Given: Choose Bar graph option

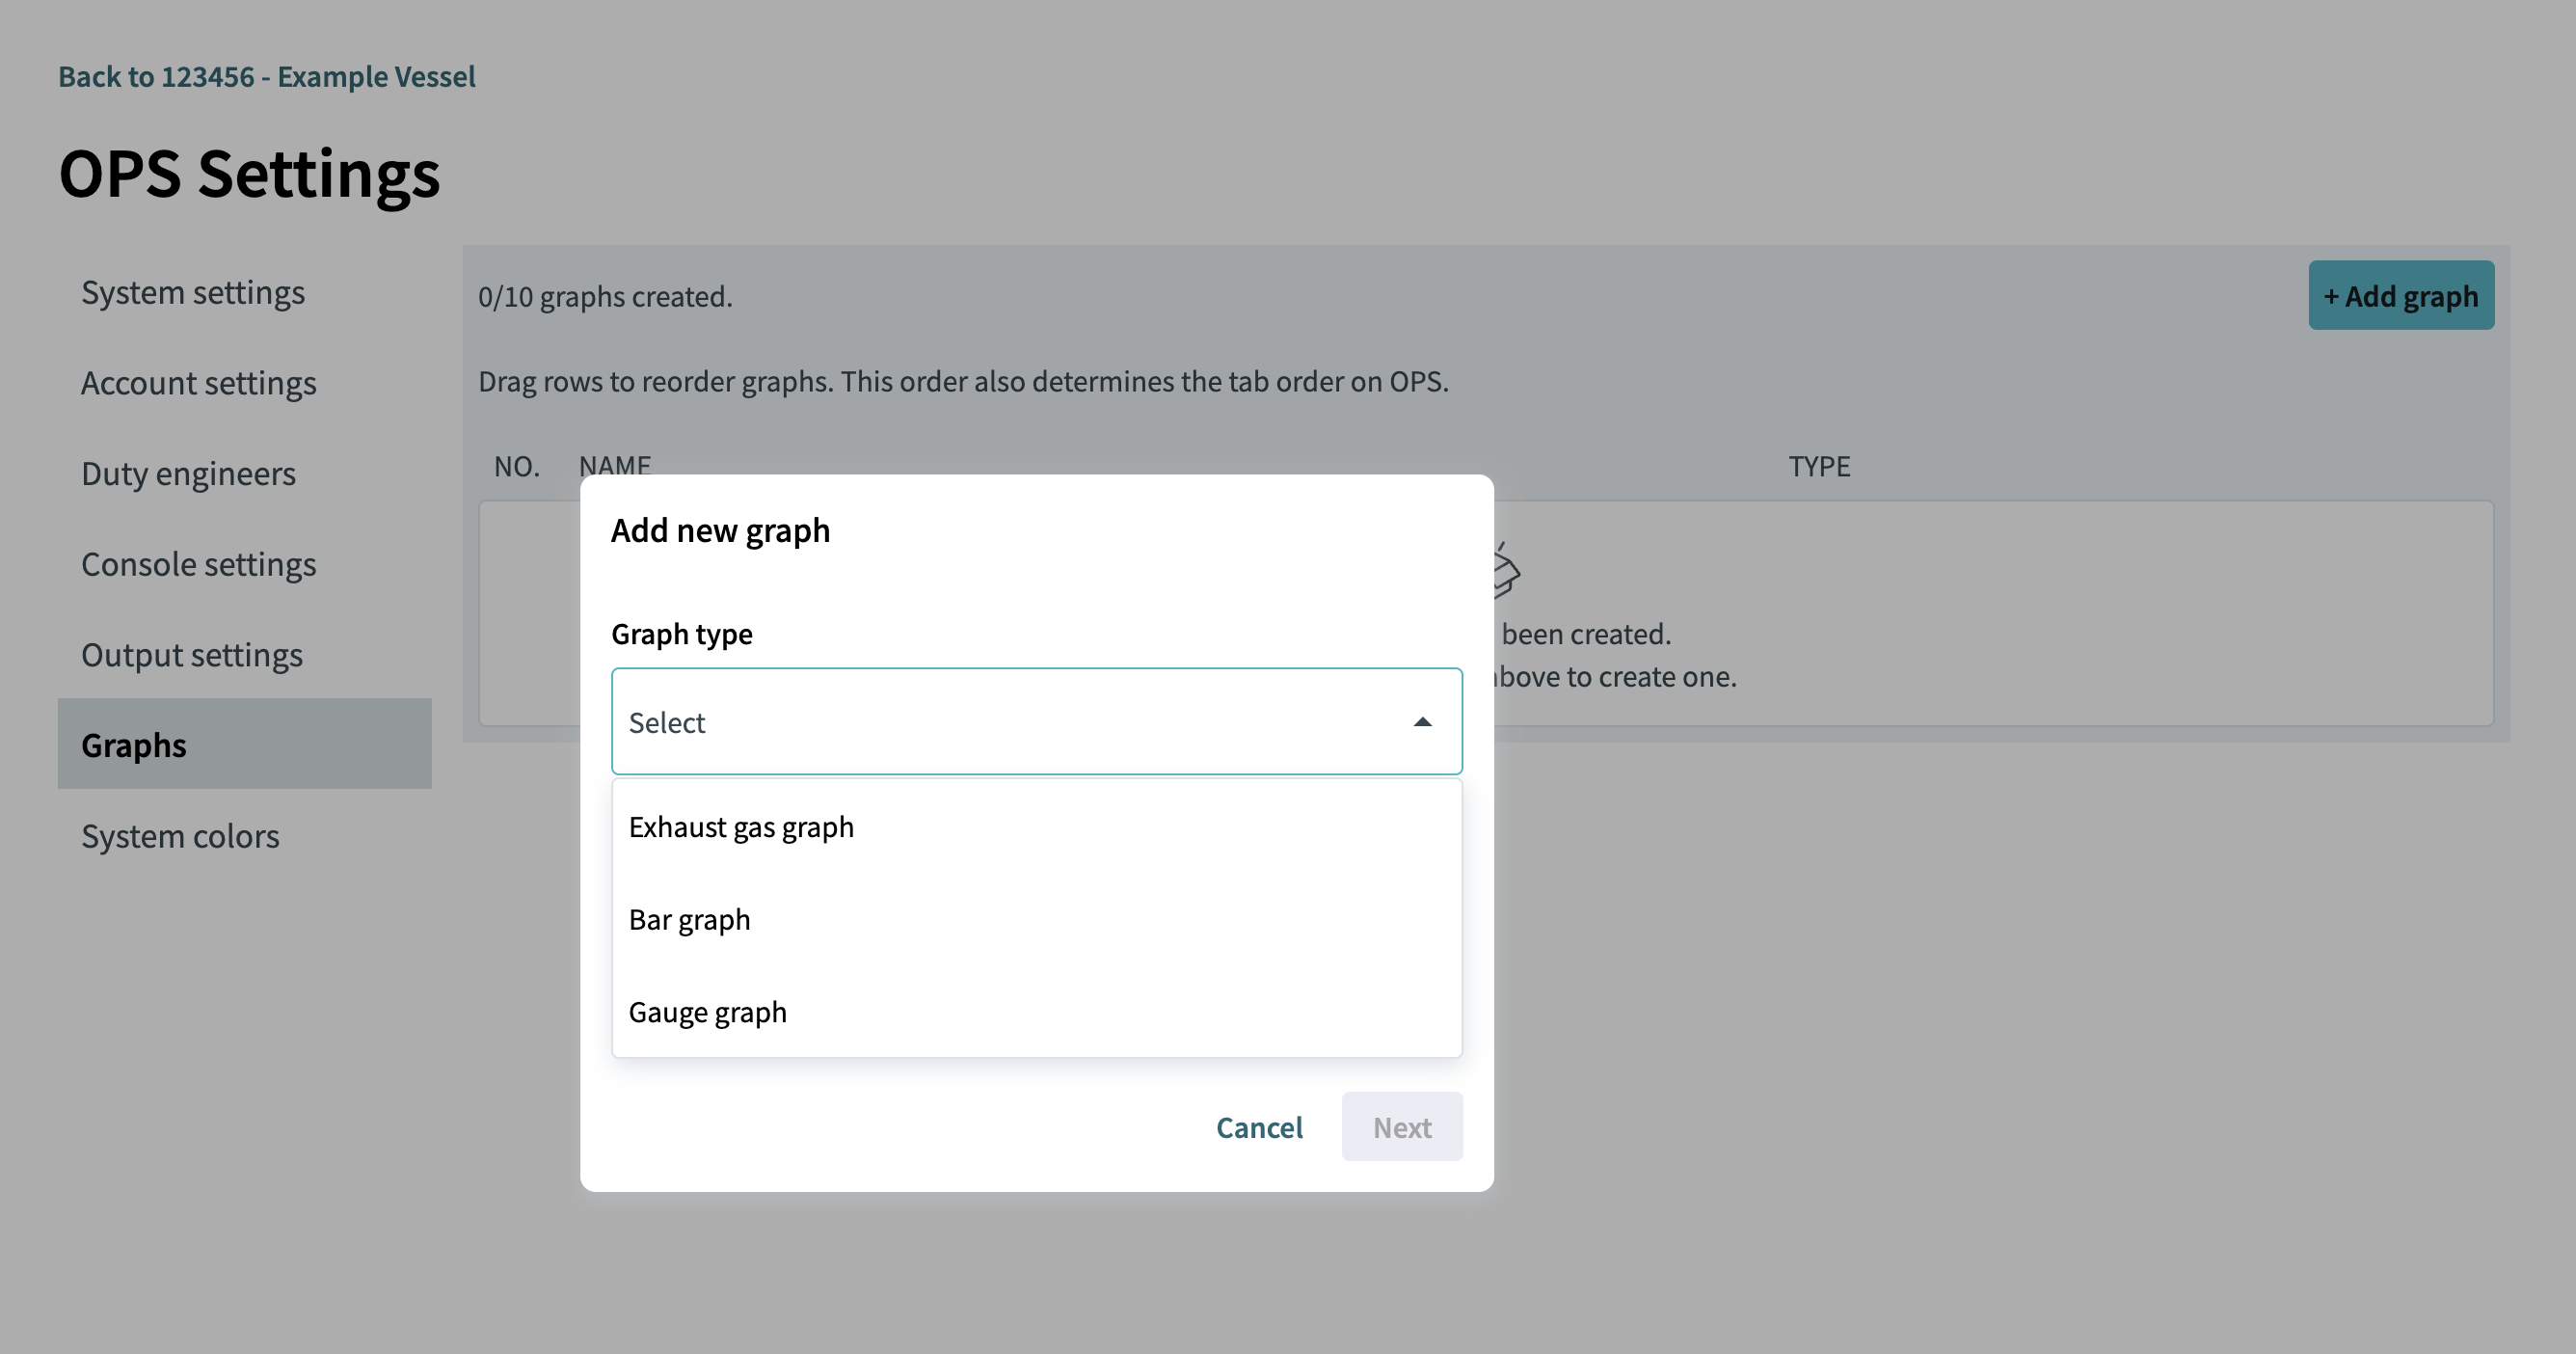Looking at the screenshot, I should [1036, 919].
